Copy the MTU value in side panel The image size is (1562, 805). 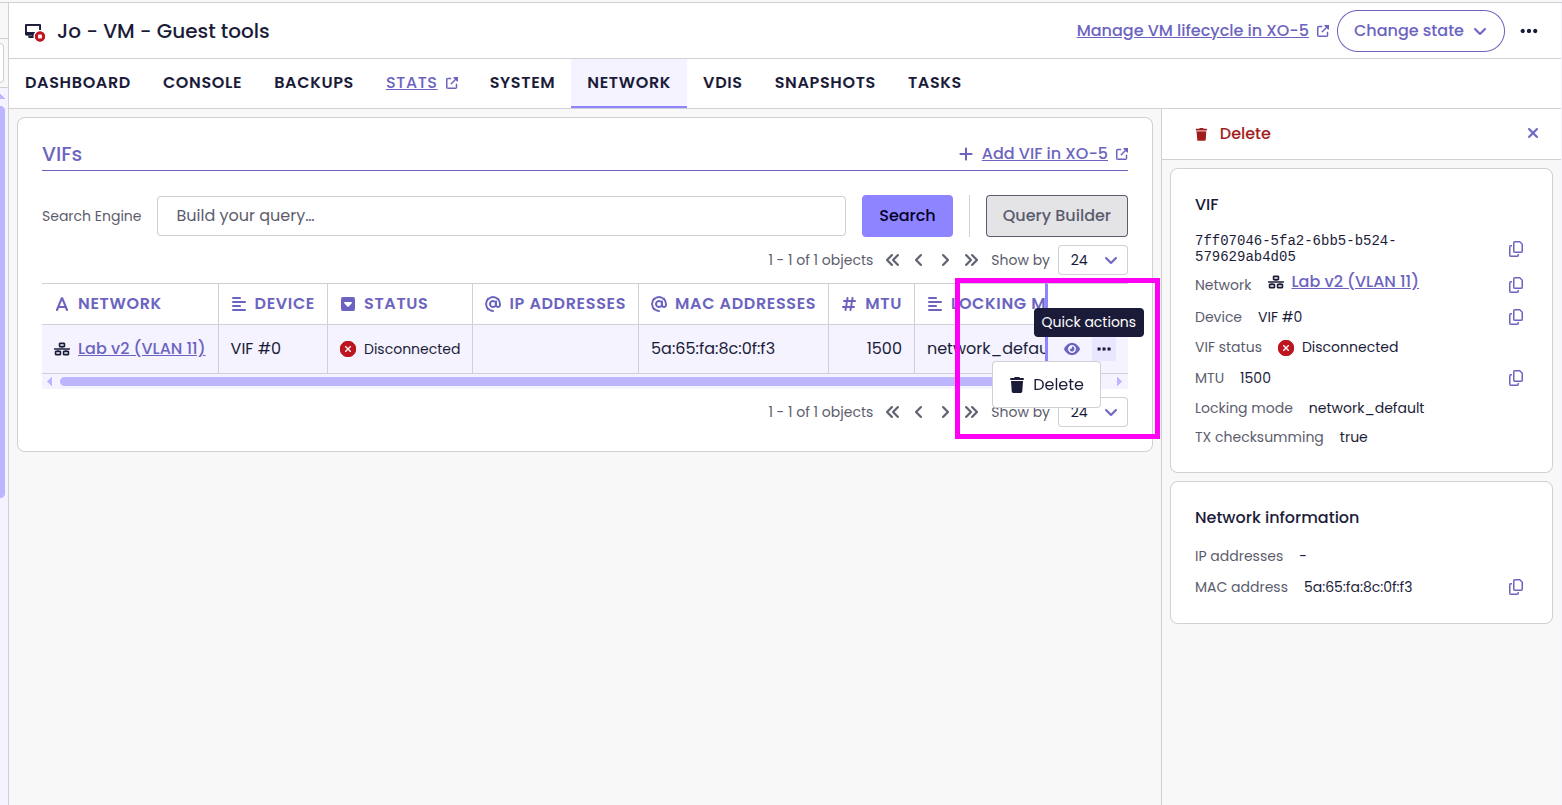click(x=1515, y=378)
